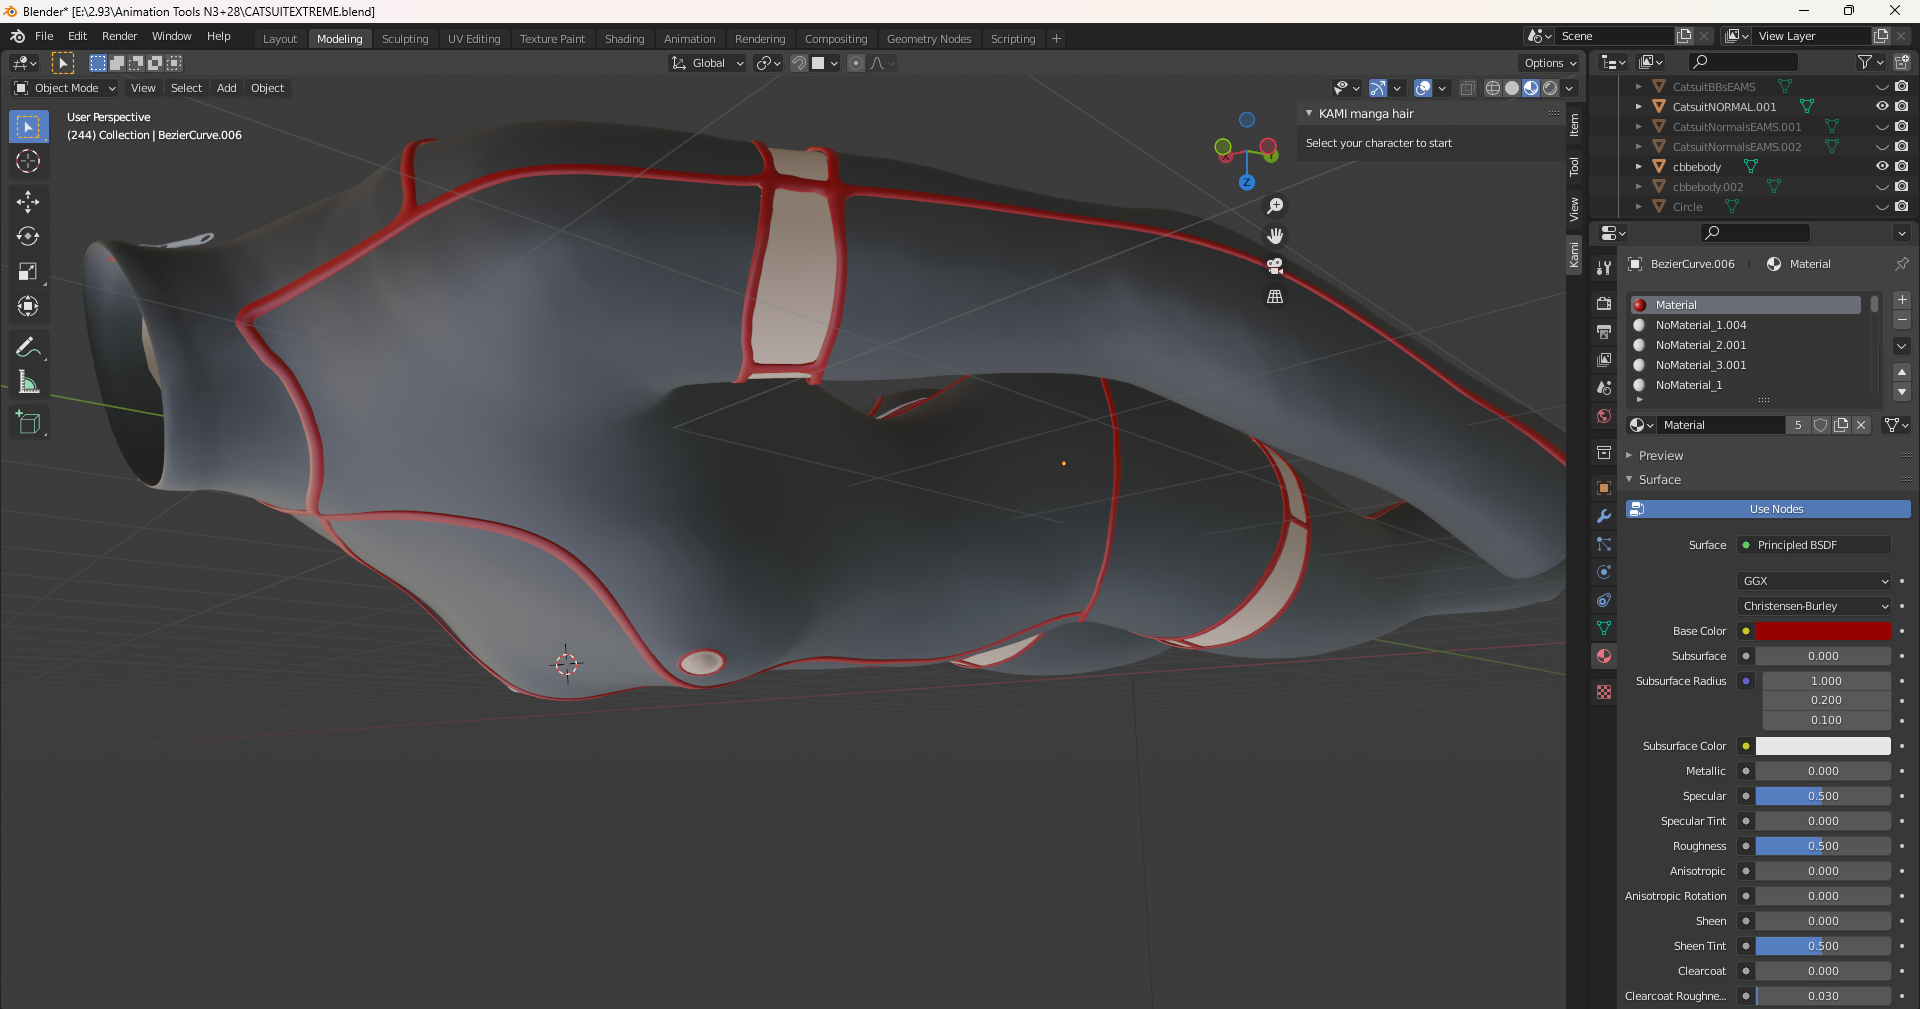Activate the Scale tool

tap(28, 271)
